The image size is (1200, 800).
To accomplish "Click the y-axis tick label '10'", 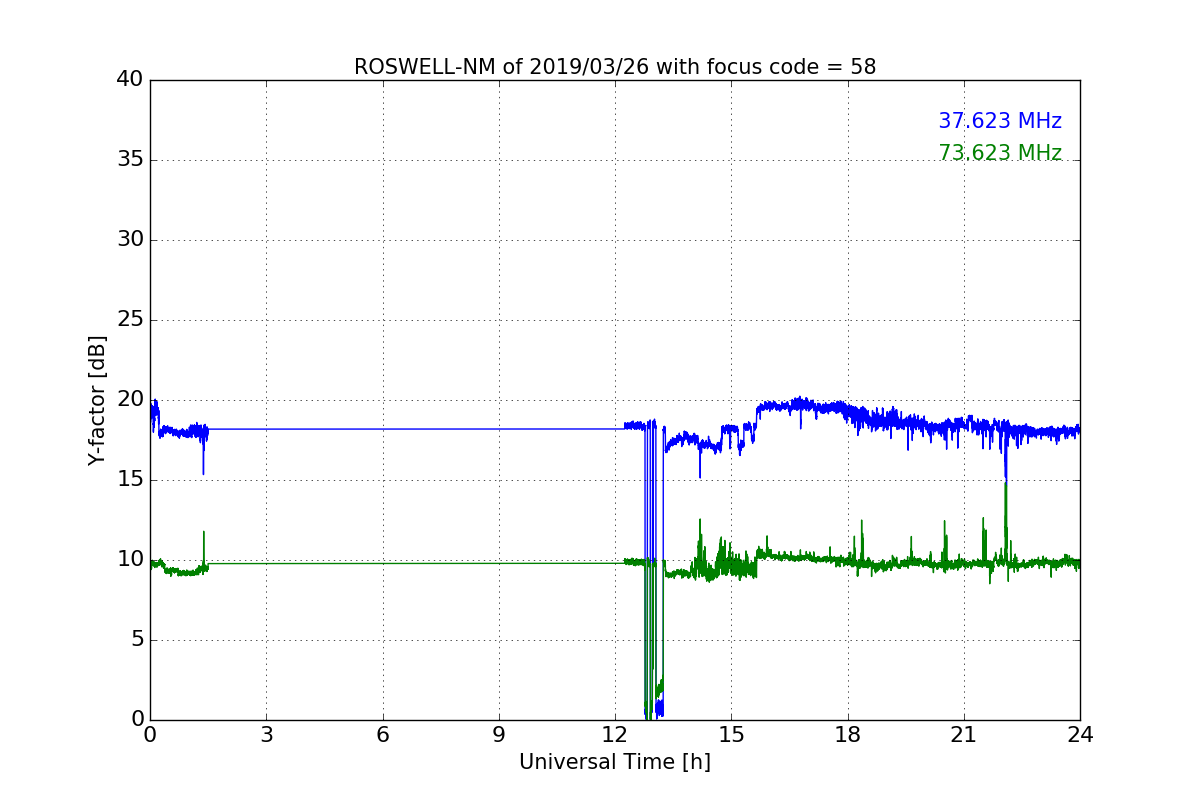I will [130, 560].
